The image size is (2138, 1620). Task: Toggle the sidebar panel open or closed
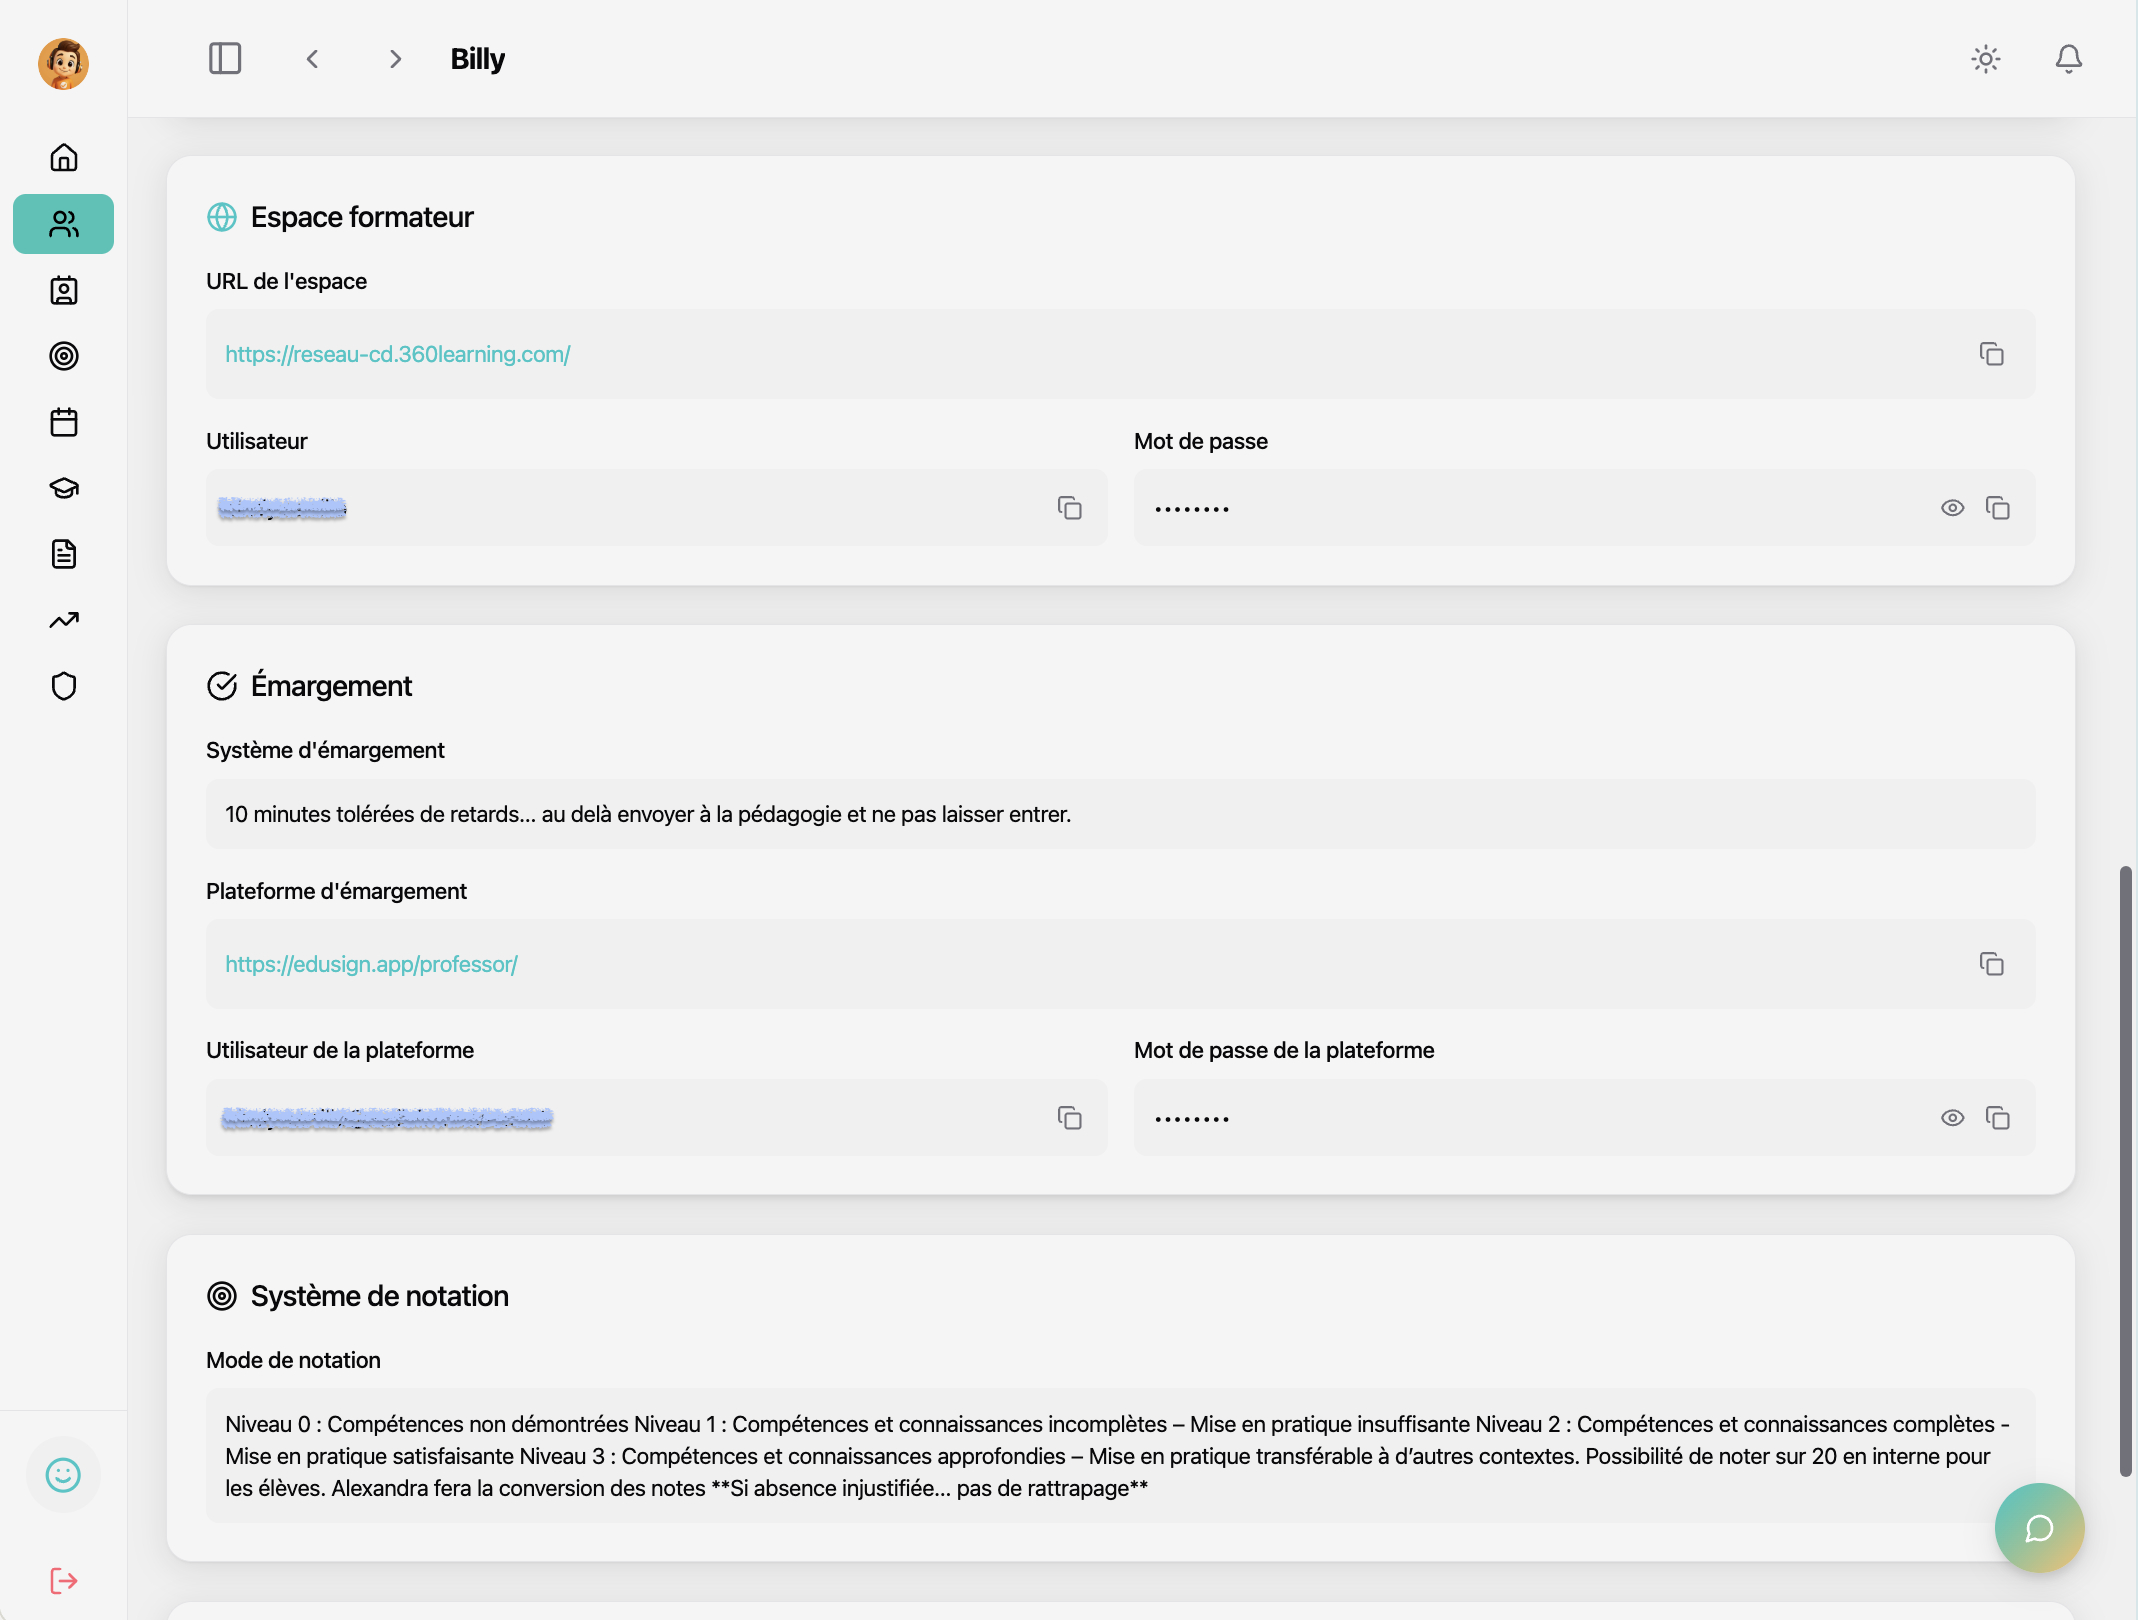pyautogui.click(x=224, y=58)
